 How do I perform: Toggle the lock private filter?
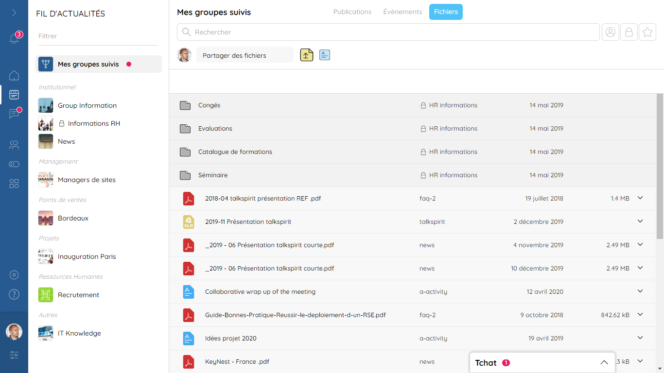(x=629, y=32)
